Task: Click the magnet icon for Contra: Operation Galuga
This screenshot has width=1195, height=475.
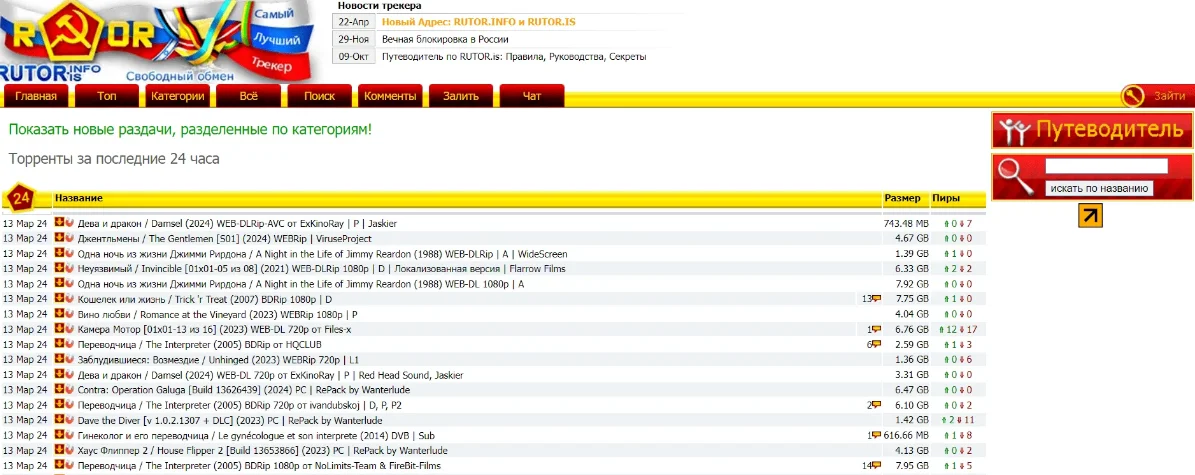Action: (69, 389)
